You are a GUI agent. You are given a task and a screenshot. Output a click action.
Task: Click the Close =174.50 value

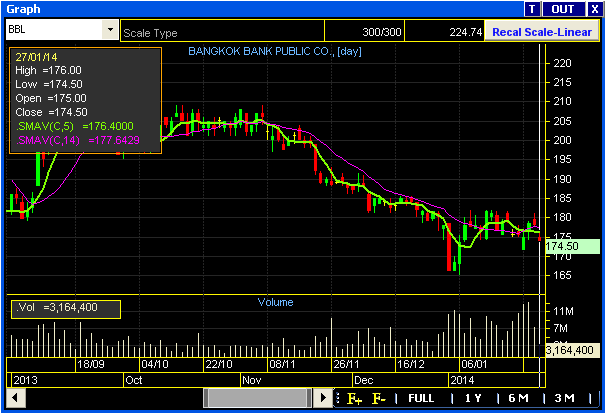(x=51, y=112)
